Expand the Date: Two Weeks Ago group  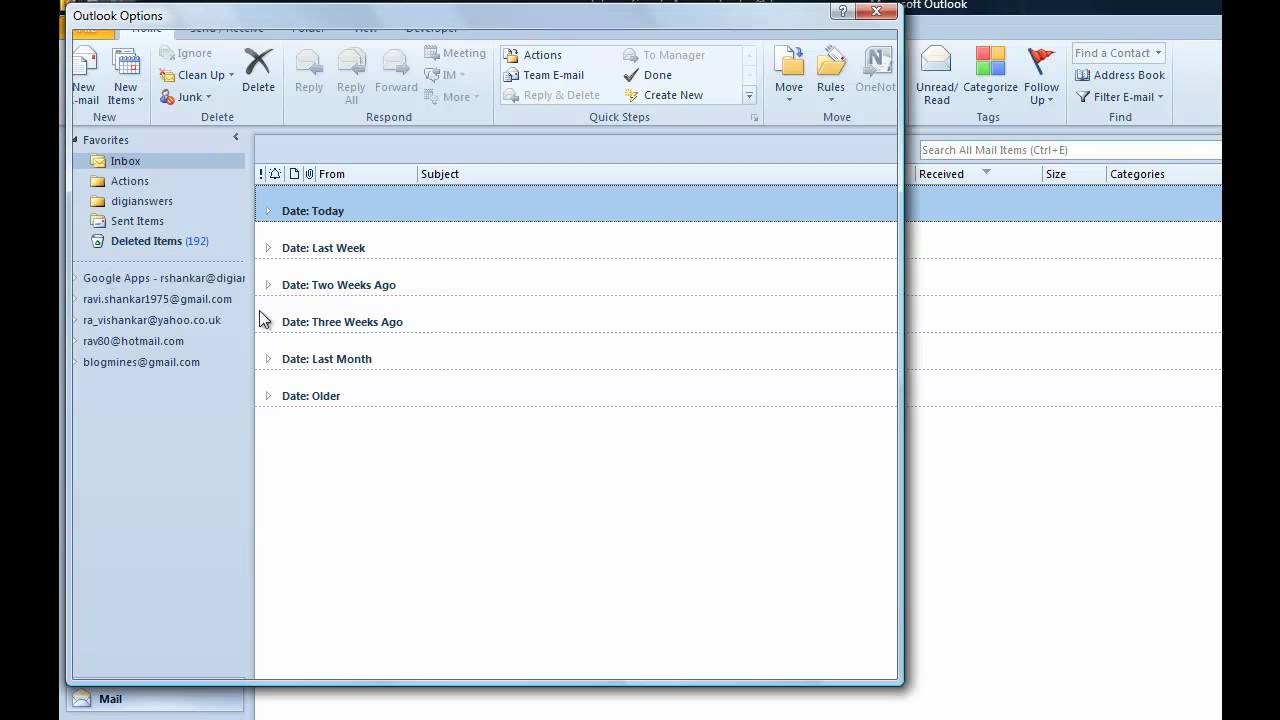268,285
